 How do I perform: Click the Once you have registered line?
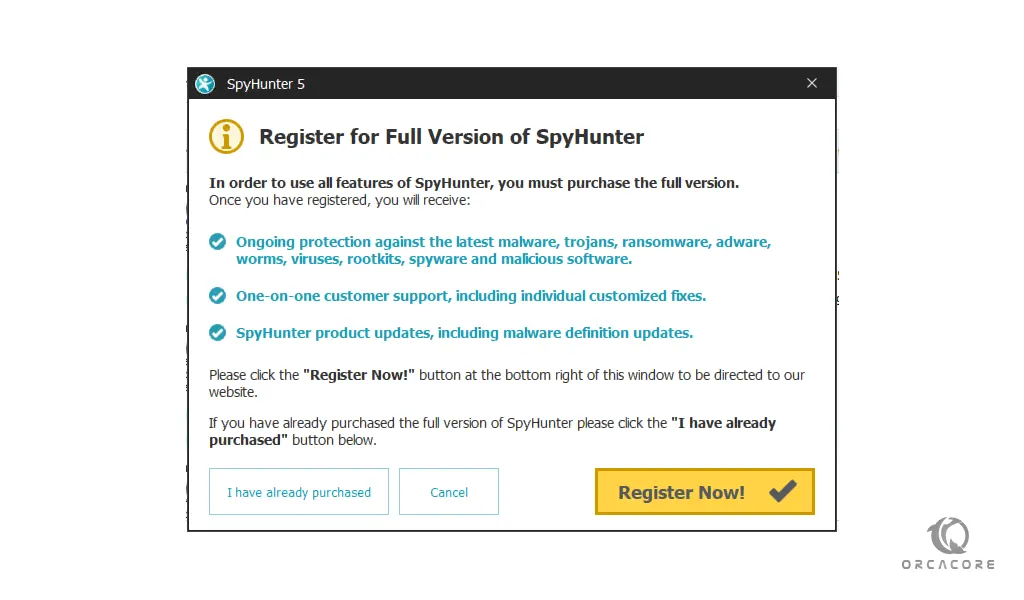pyautogui.click(x=340, y=200)
